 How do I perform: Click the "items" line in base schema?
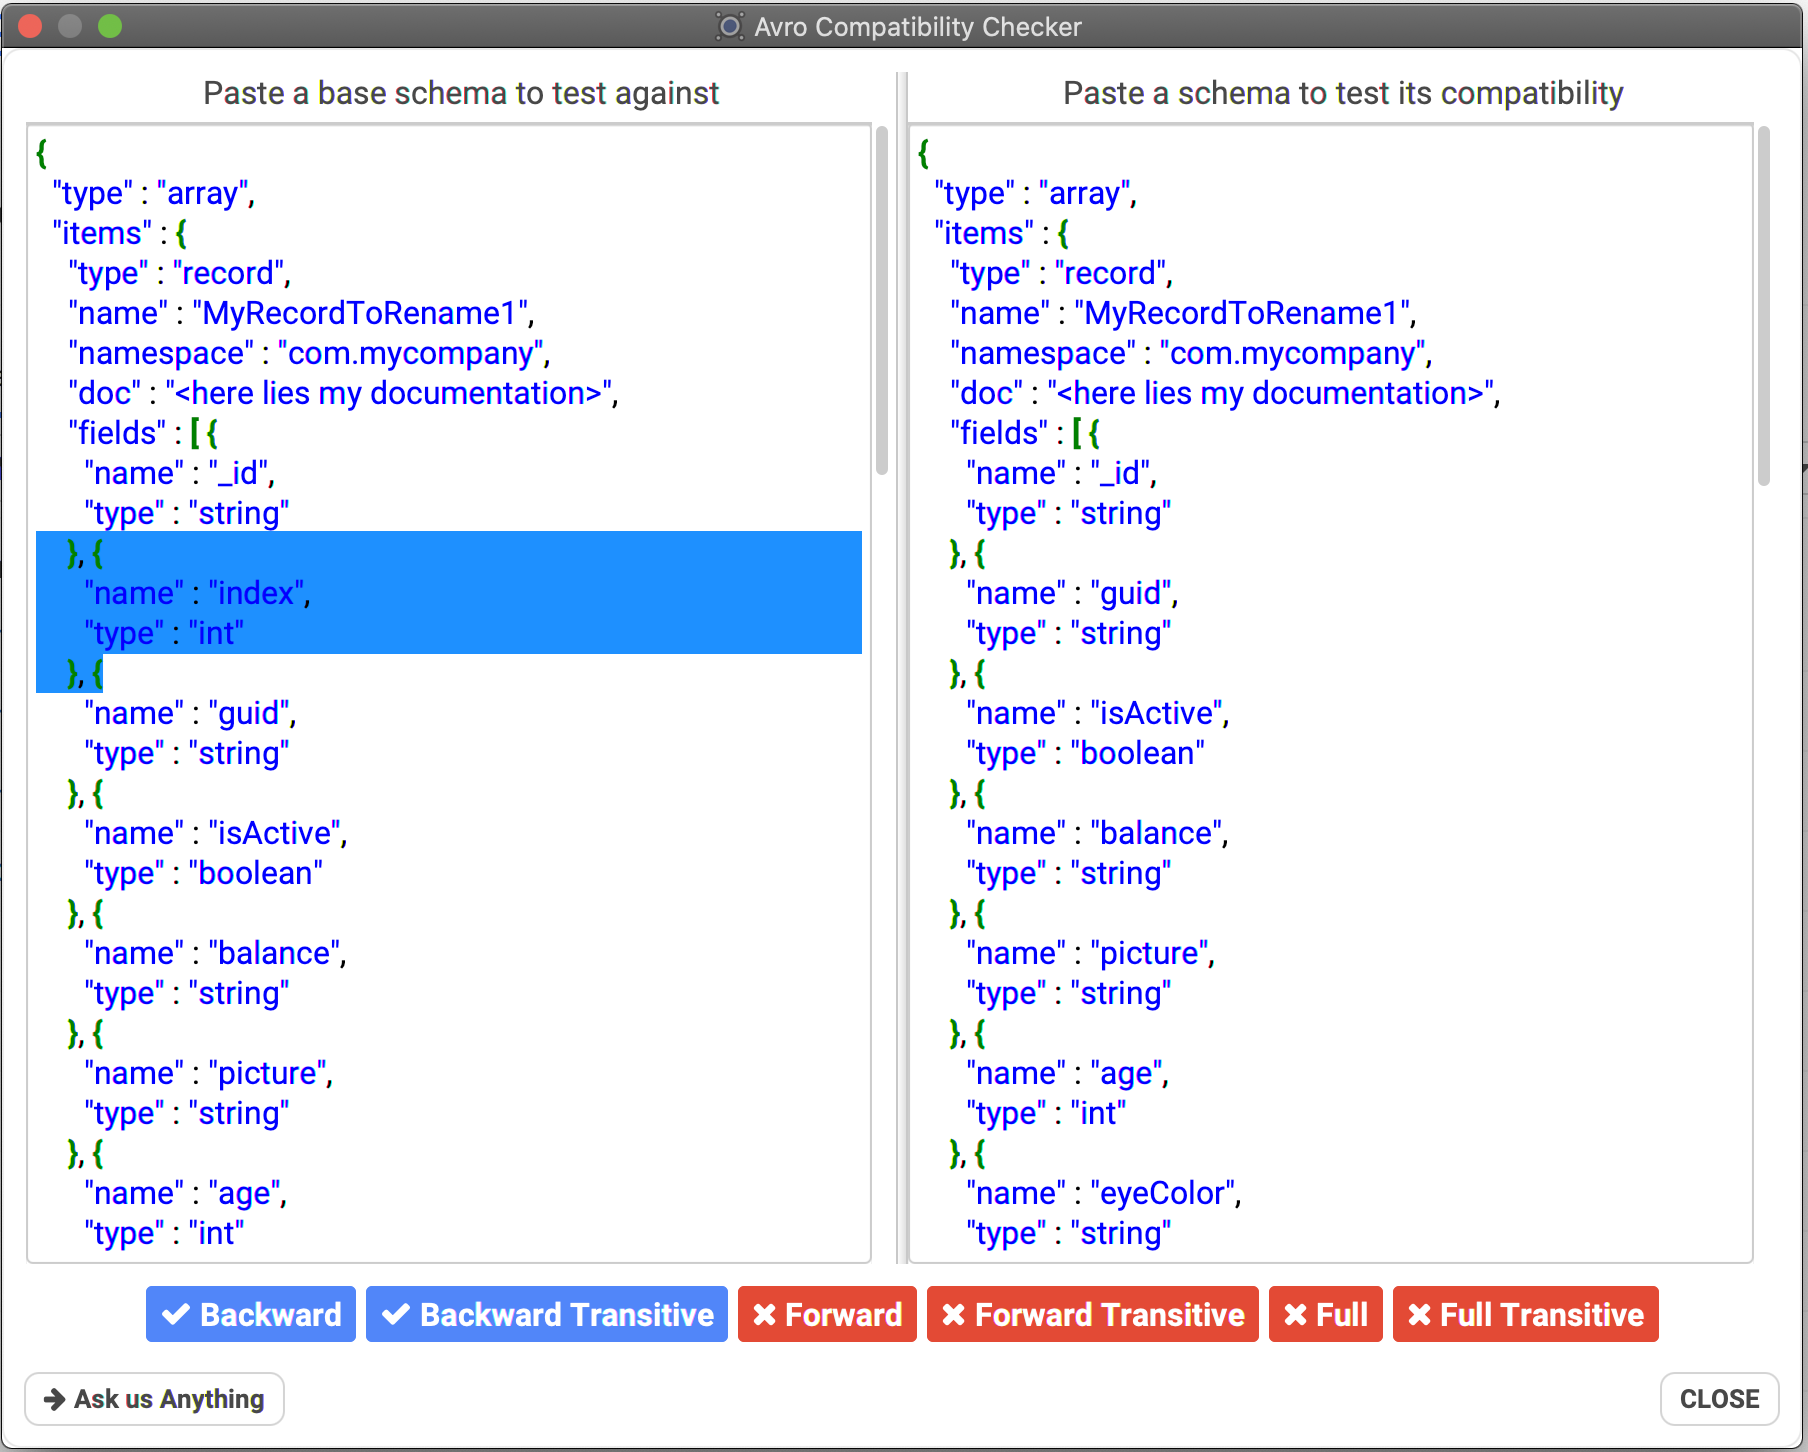(x=120, y=233)
